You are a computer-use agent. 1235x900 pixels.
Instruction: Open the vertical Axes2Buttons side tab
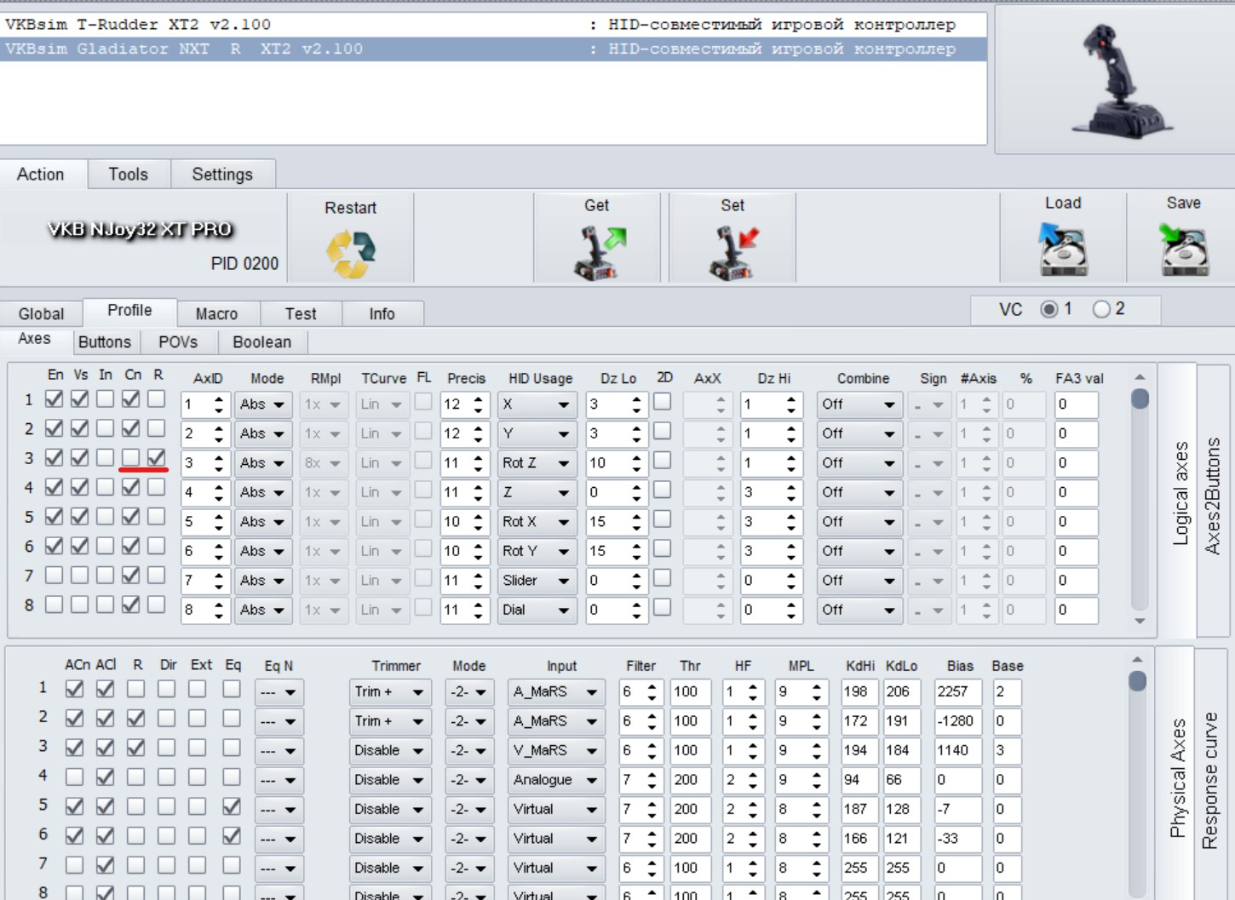coord(1215,496)
